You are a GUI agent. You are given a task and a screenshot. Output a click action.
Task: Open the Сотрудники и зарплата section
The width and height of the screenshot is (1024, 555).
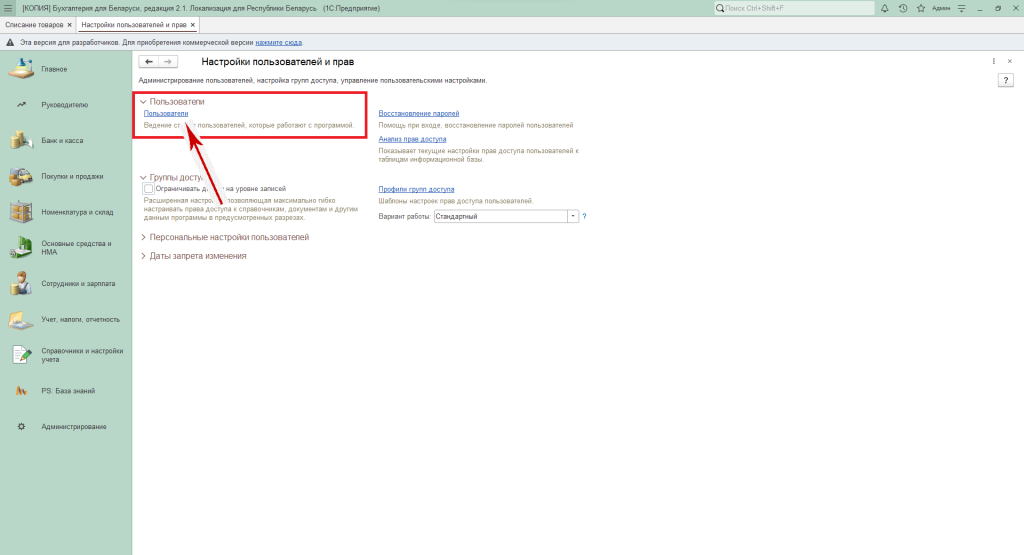(78, 284)
